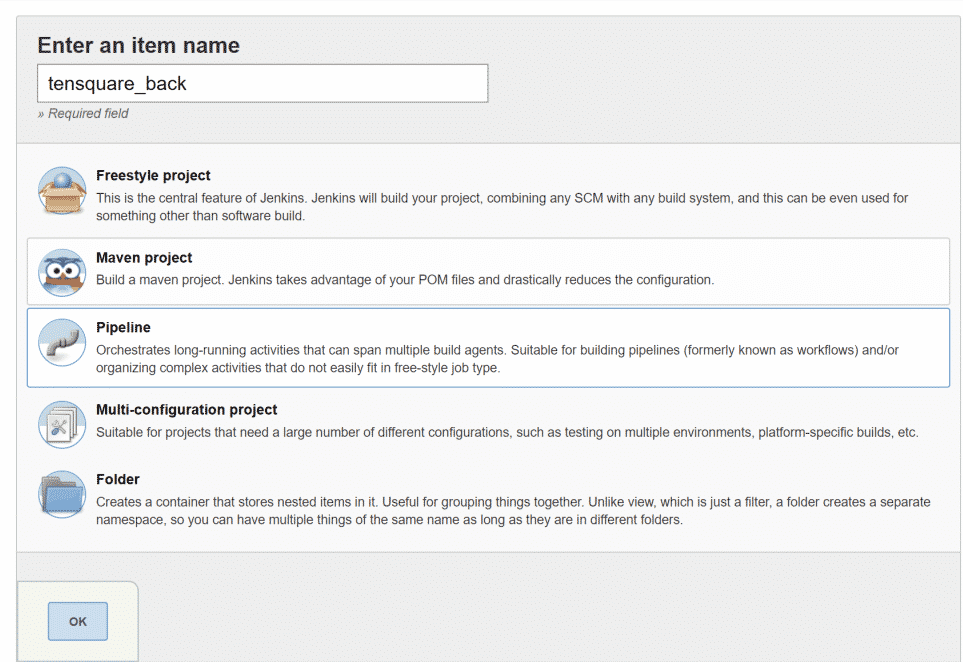Image resolution: width=963 pixels, height=662 pixels.
Task: Click the Pipeline description about build agents
Action: click(x=497, y=359)
